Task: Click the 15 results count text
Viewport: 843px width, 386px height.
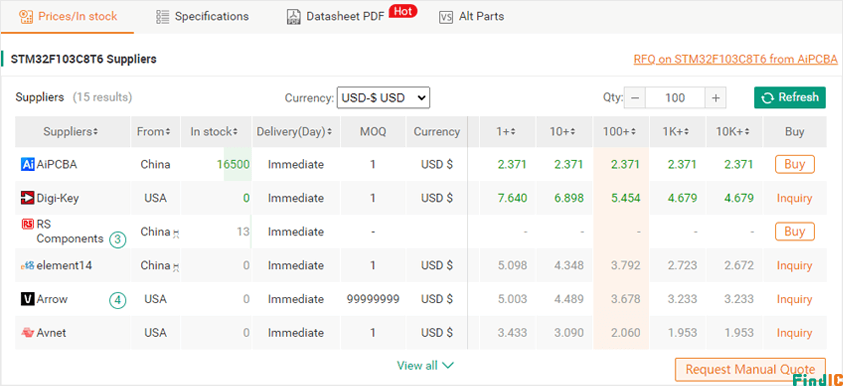Action: coord(102,97)
